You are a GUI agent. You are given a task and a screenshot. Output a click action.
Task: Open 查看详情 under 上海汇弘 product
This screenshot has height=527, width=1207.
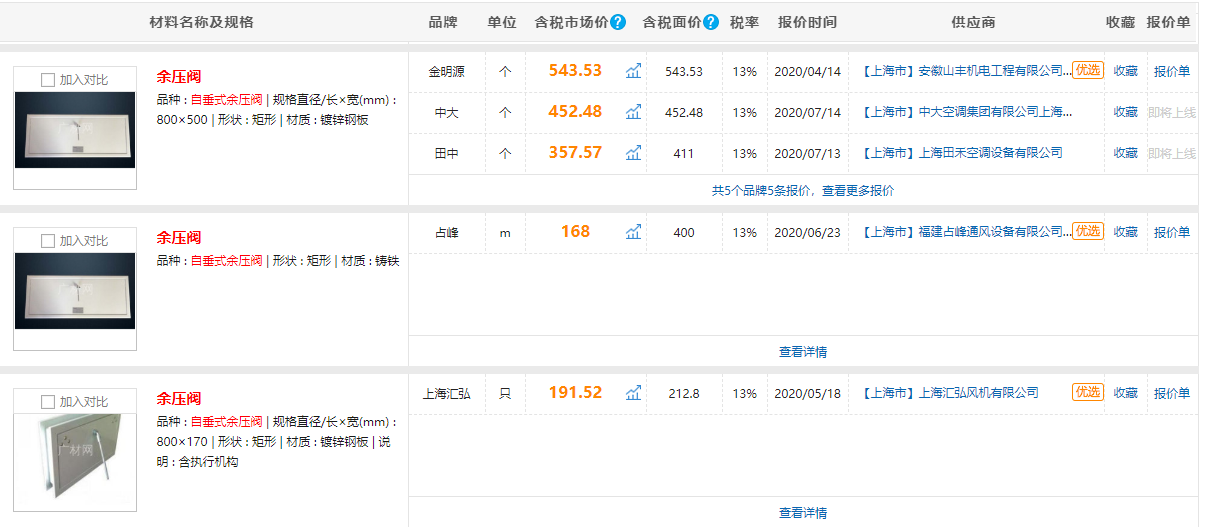coord(803,513)
